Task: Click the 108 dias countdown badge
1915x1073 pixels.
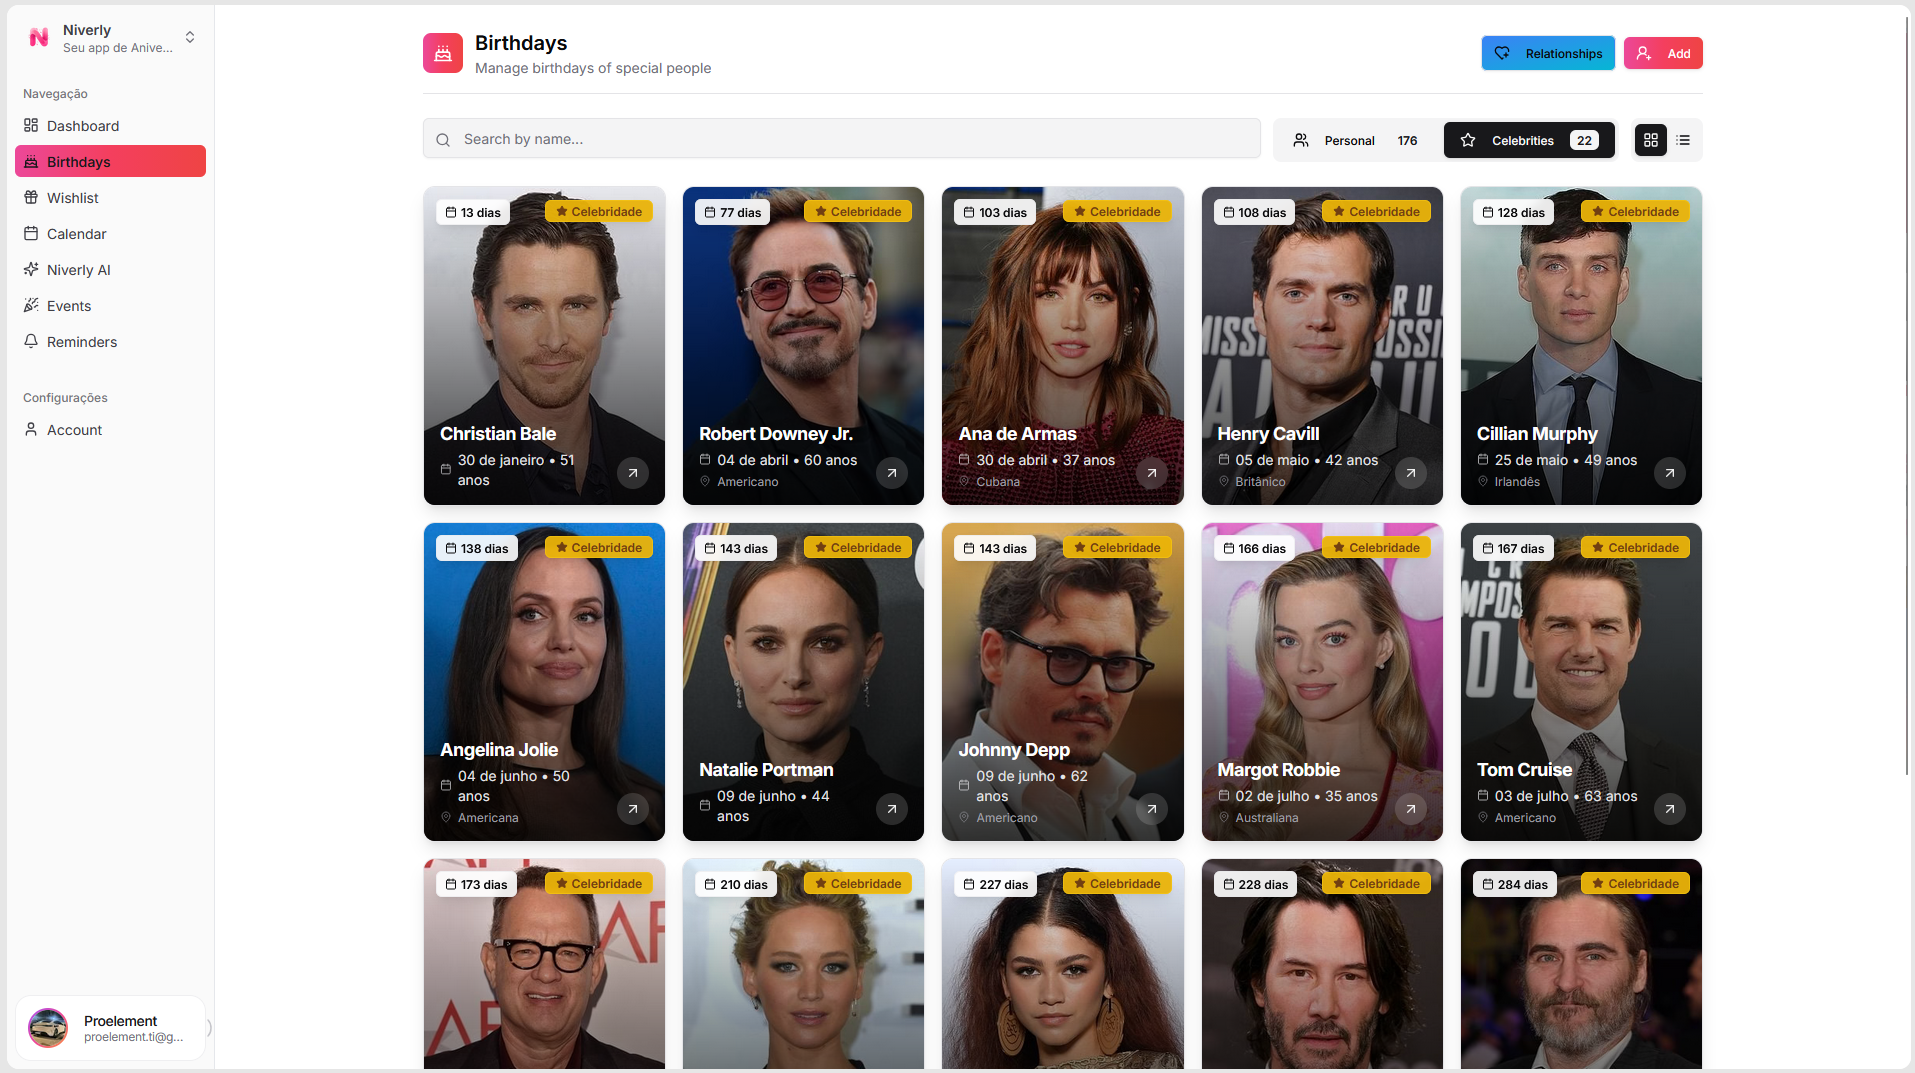Action: (1254, 213)
